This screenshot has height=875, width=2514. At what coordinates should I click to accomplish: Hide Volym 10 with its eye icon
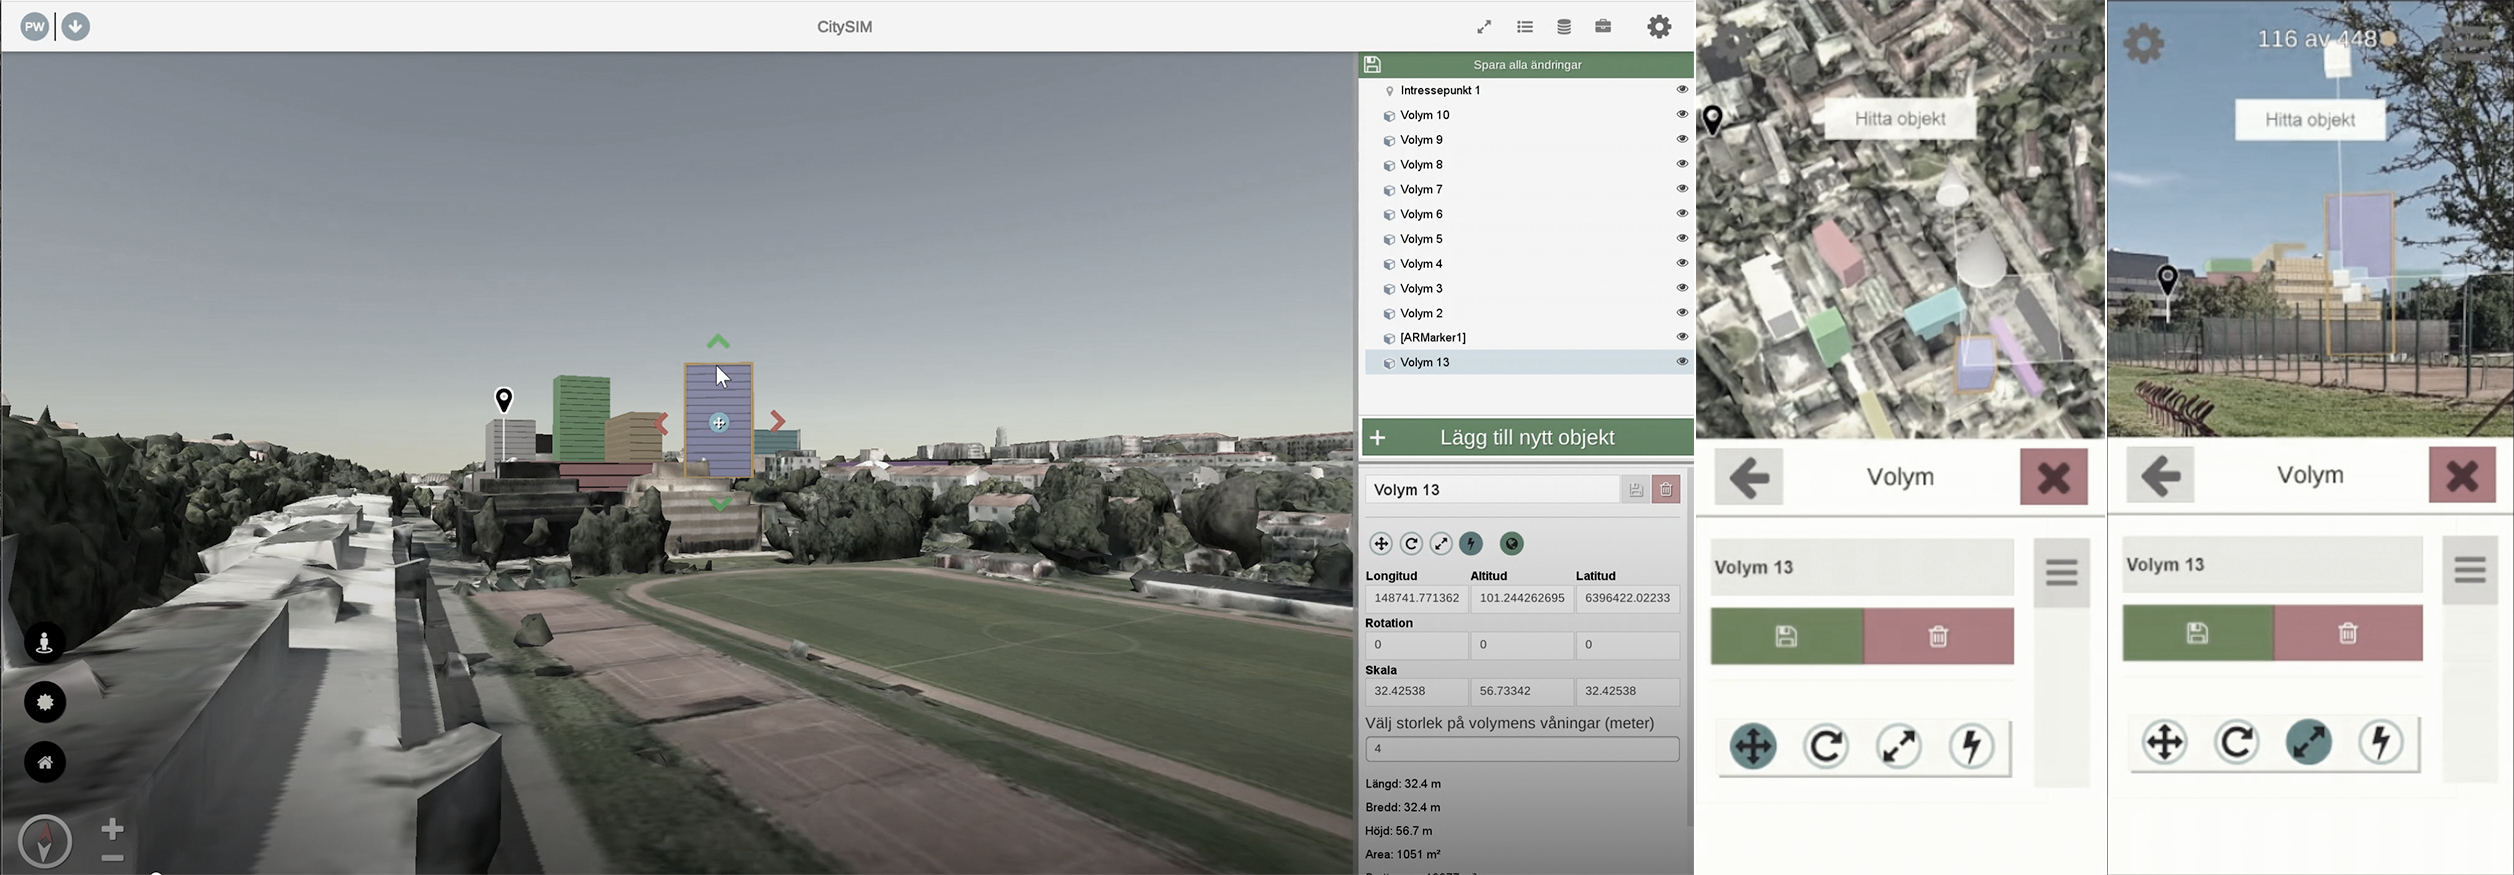tap(1682, 114)
